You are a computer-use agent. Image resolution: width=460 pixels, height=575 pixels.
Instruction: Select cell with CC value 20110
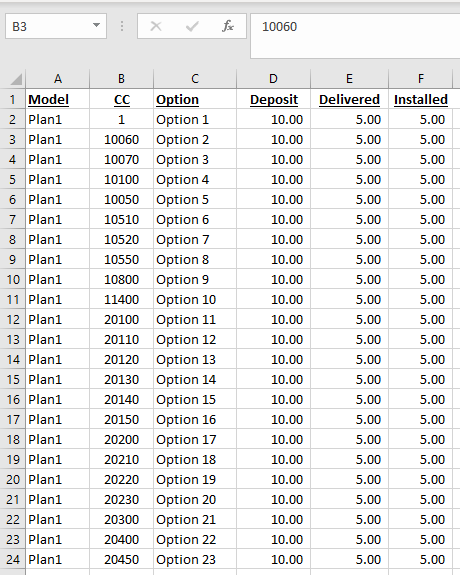pos(121,339)
